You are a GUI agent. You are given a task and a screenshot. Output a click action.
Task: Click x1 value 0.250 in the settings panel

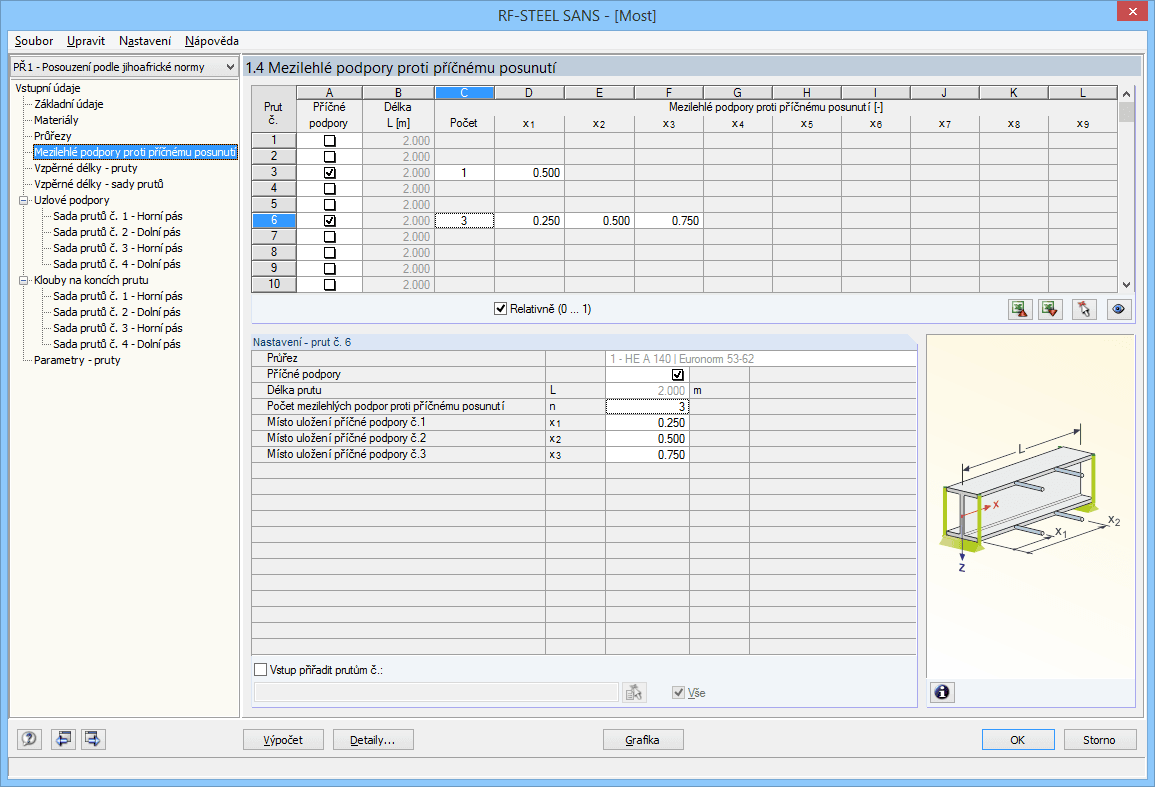pos(647,423)
